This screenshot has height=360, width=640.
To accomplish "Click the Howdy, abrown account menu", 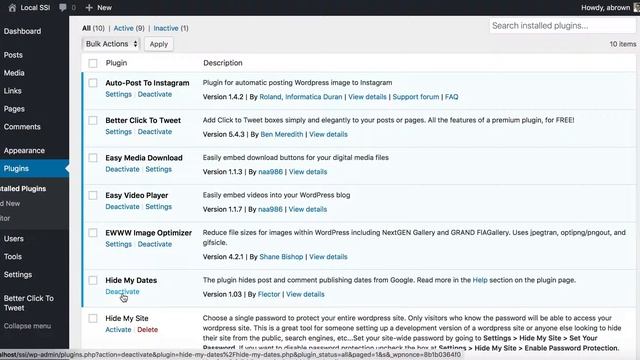I will [606, 7].
